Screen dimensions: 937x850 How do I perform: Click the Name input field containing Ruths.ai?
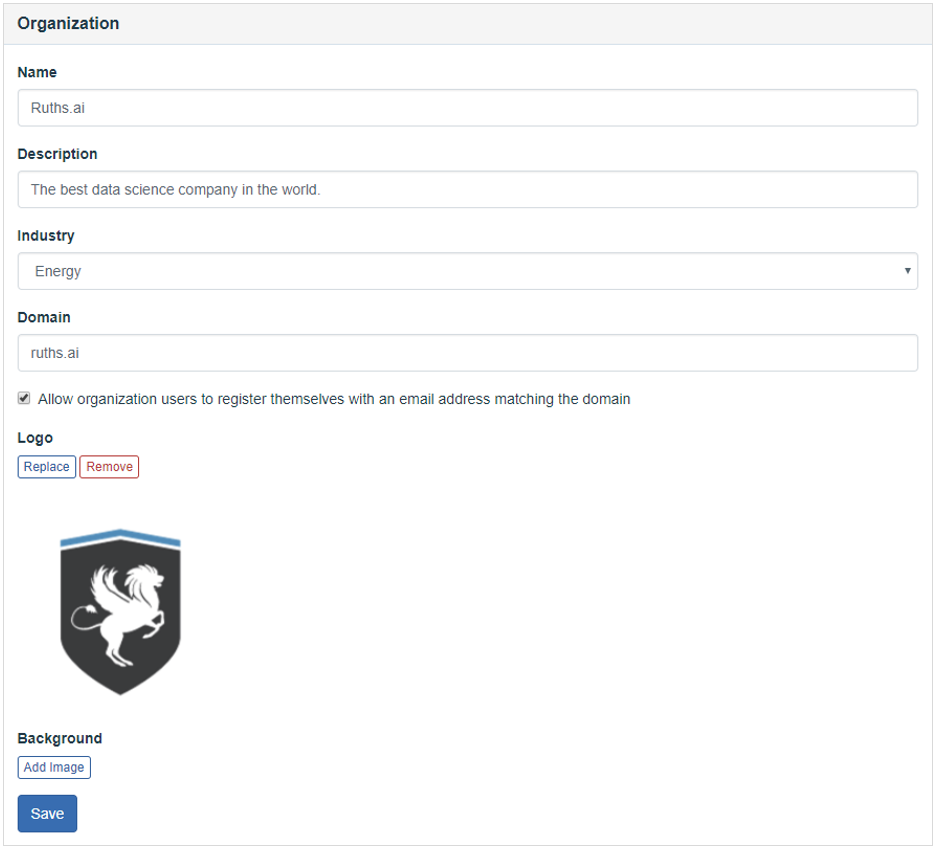[467, 108]
